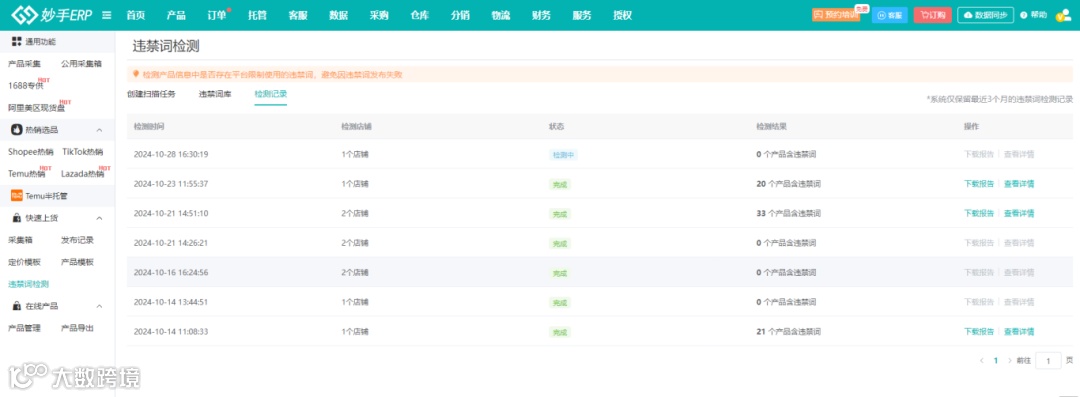Open the 数据 top menu

point(339,15)
